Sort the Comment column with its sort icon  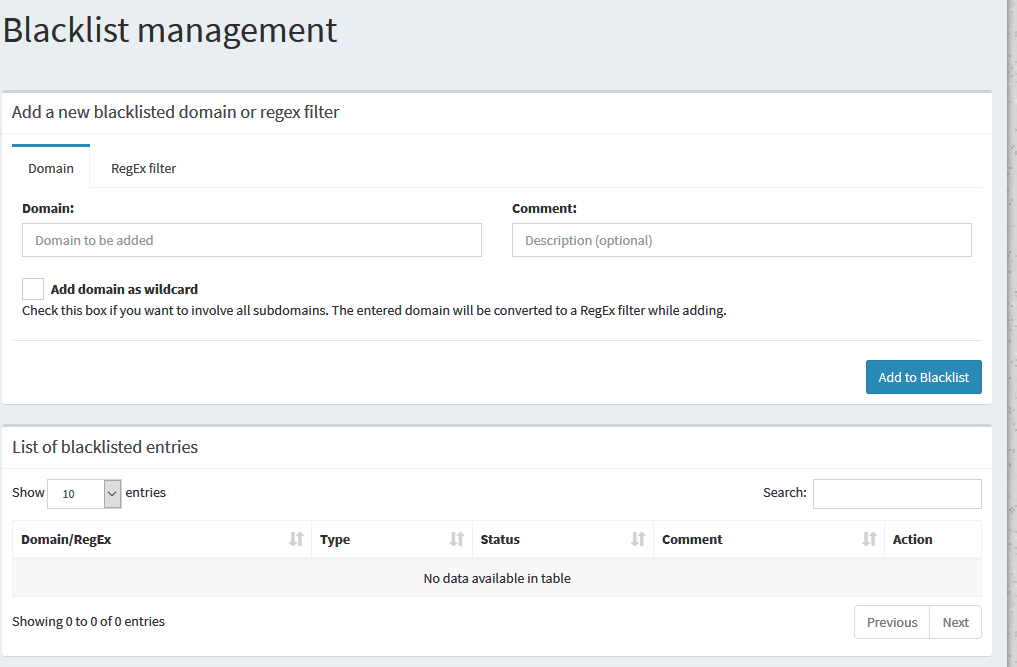868,539
